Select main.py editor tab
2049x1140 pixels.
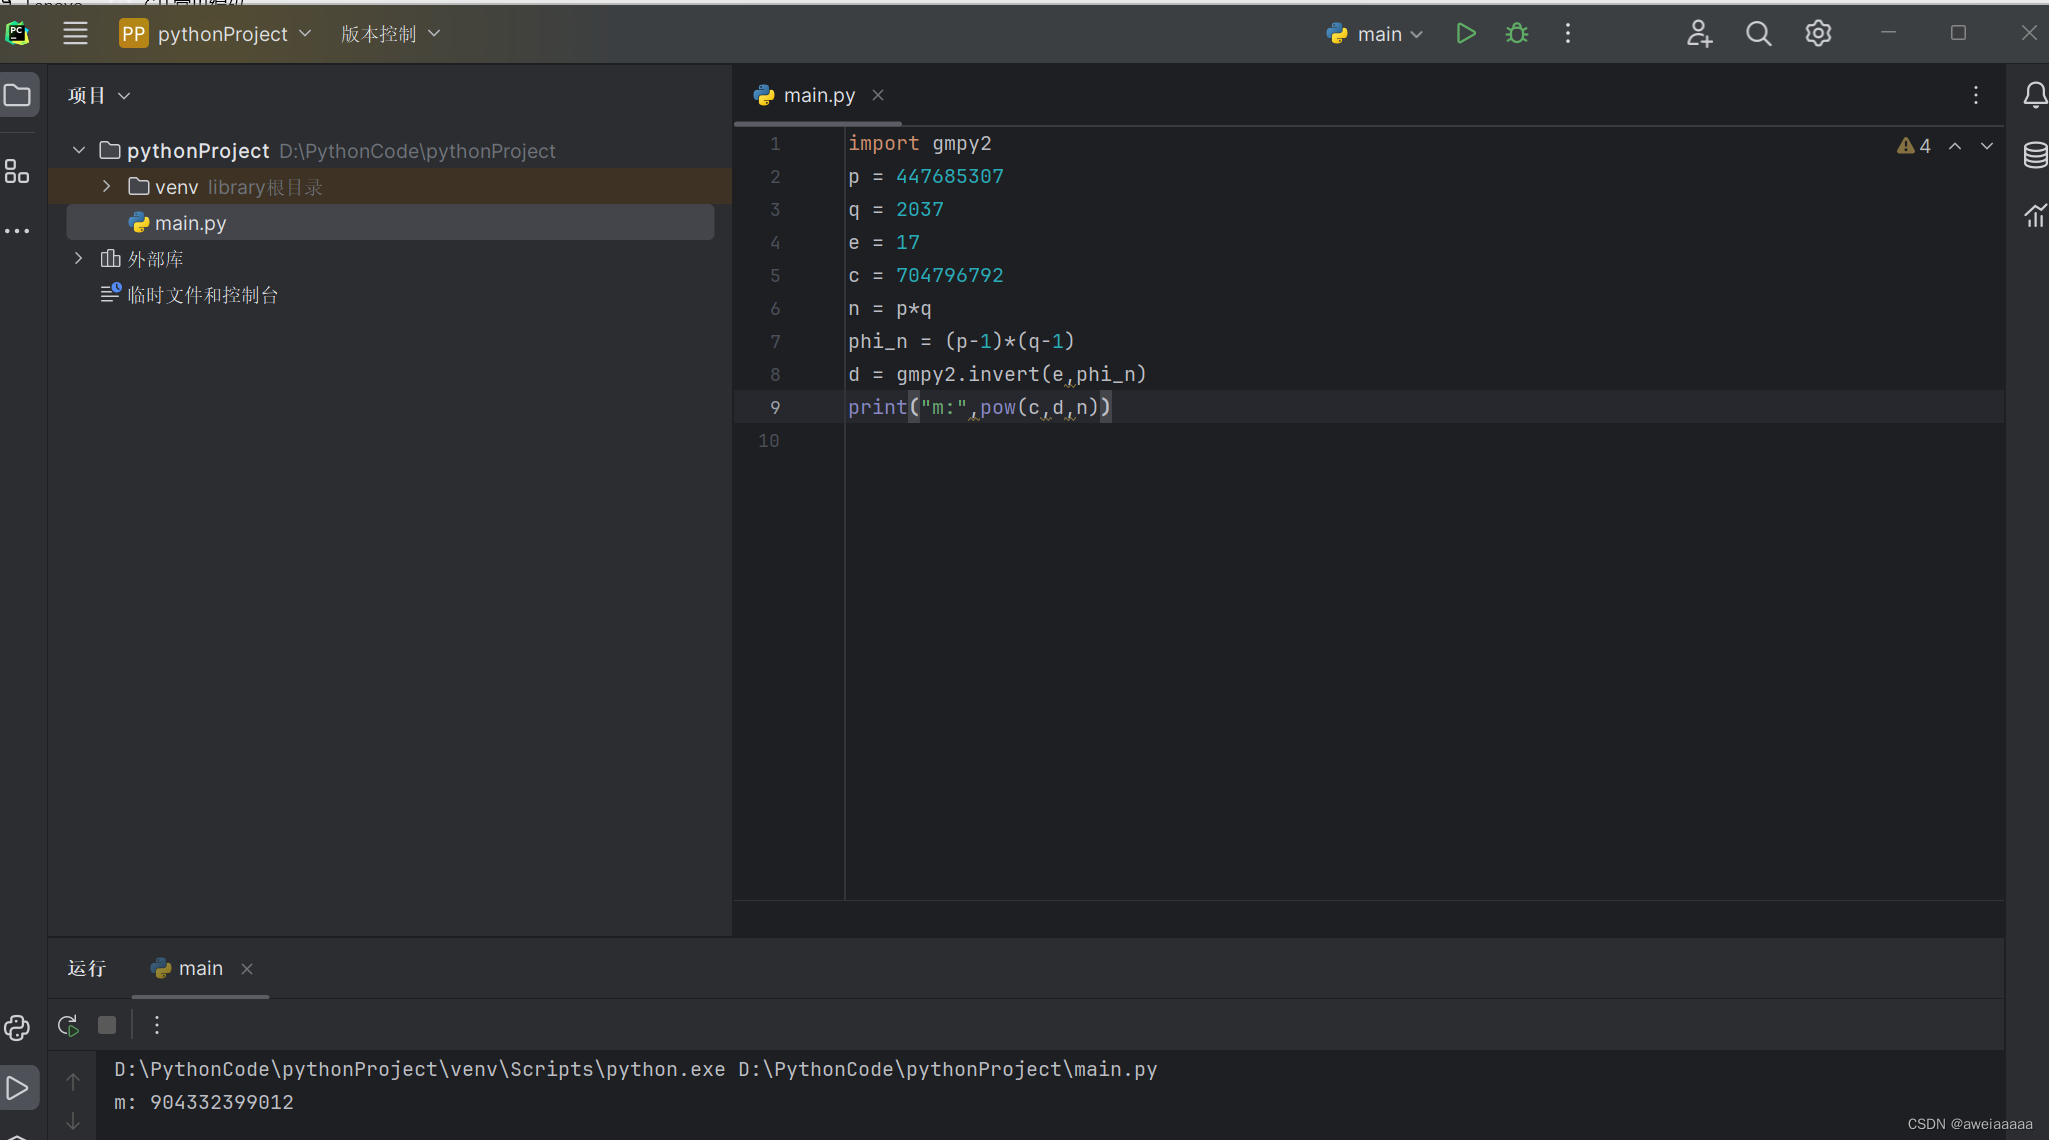818,95
